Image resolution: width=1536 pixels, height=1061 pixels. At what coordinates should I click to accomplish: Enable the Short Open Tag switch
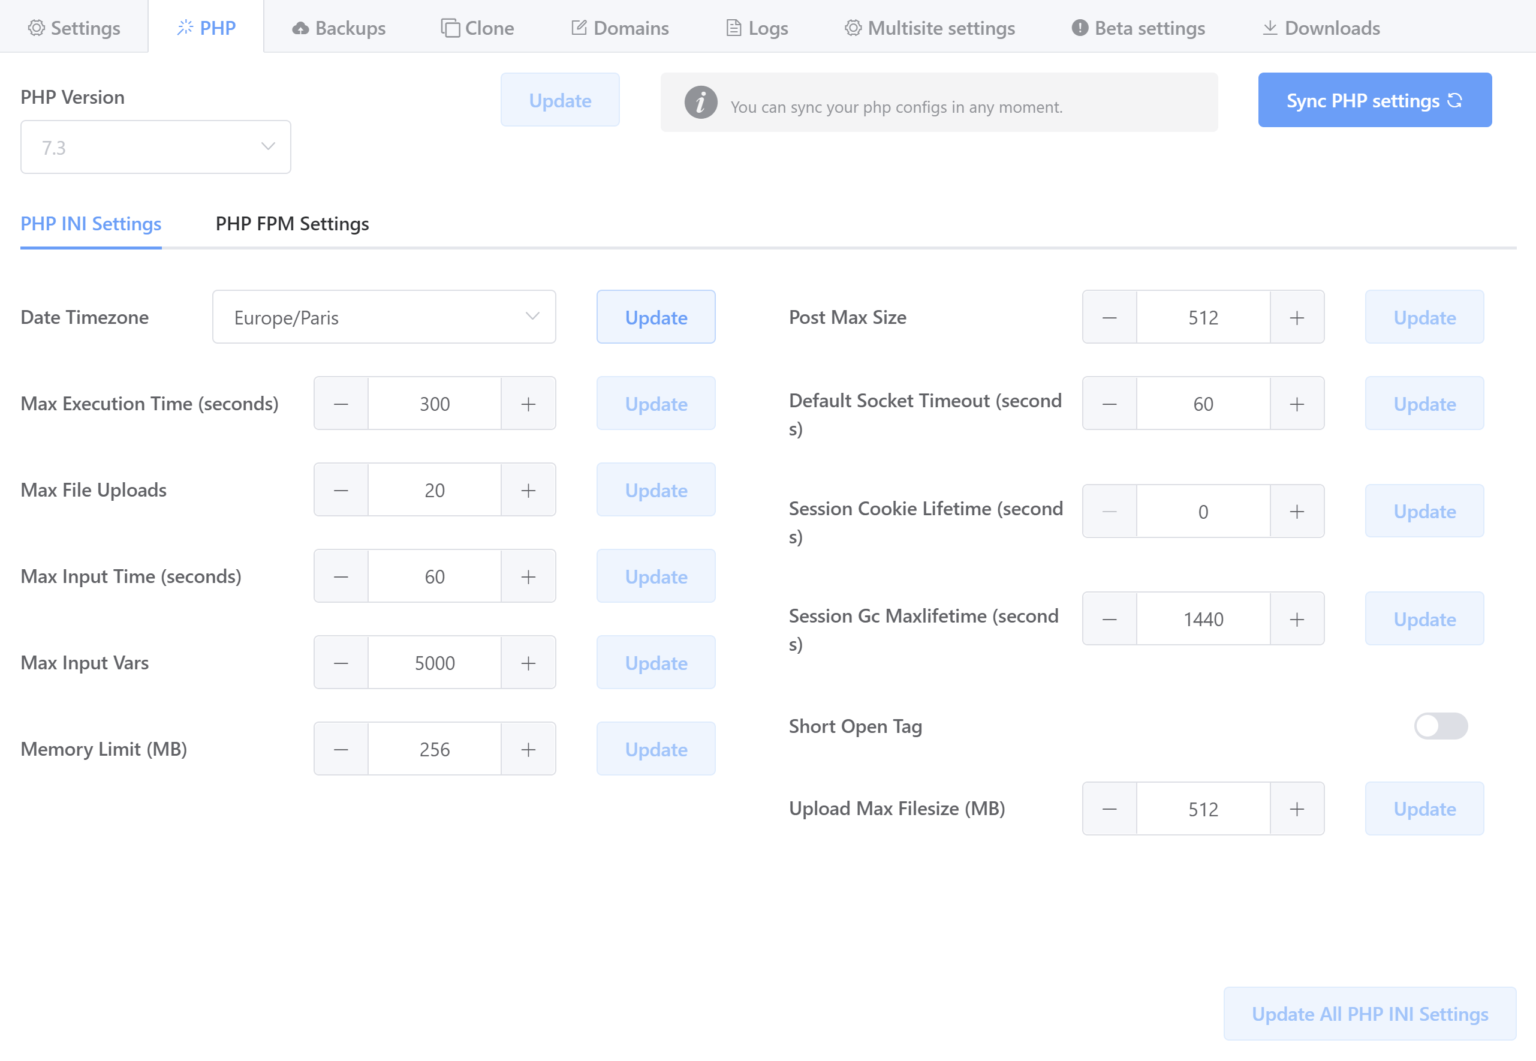pyautogui.click(x=1439, y=726)
